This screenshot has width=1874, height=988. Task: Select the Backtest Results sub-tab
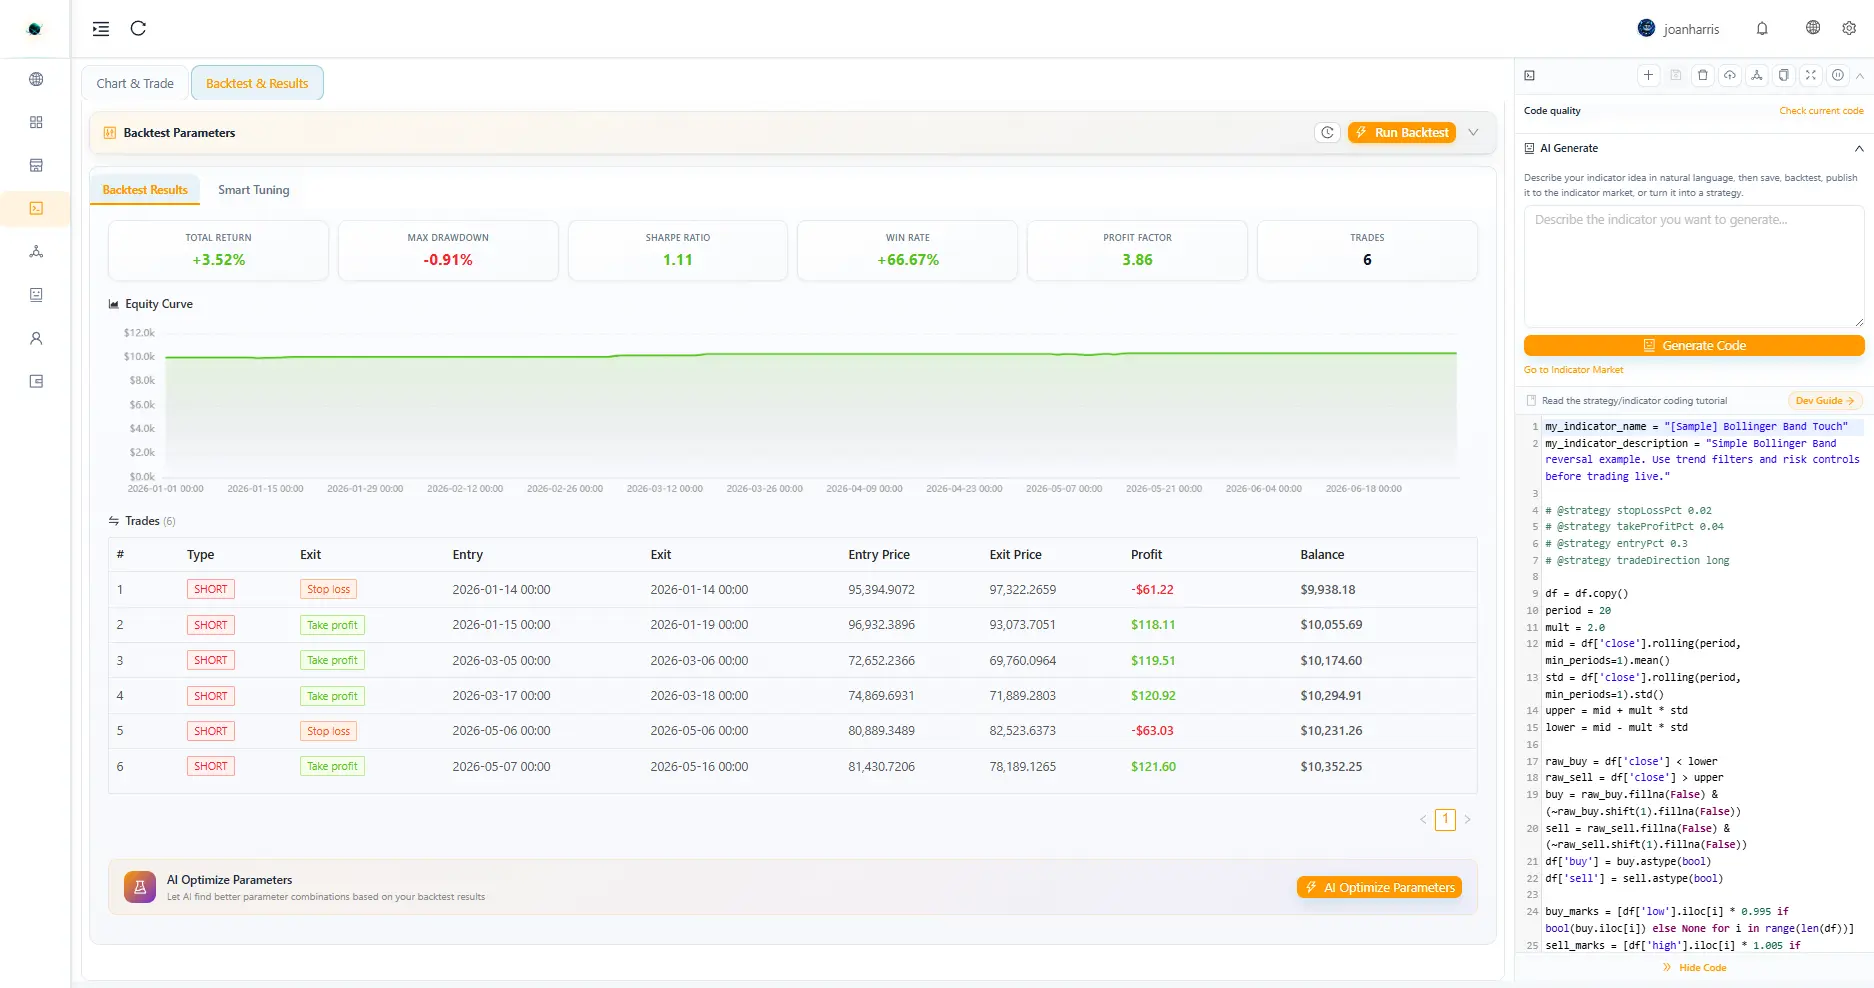pyautogui.click(x=145, y=189)
